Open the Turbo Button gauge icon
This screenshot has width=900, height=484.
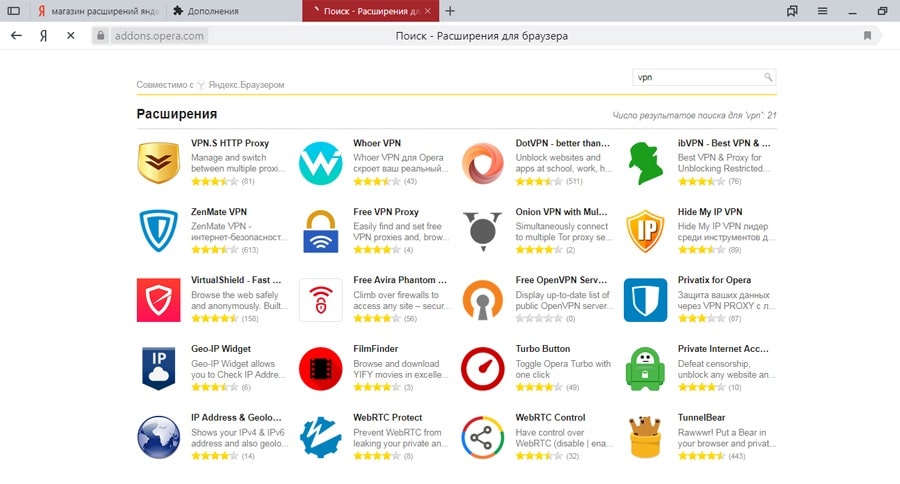(x=483, y=369)
